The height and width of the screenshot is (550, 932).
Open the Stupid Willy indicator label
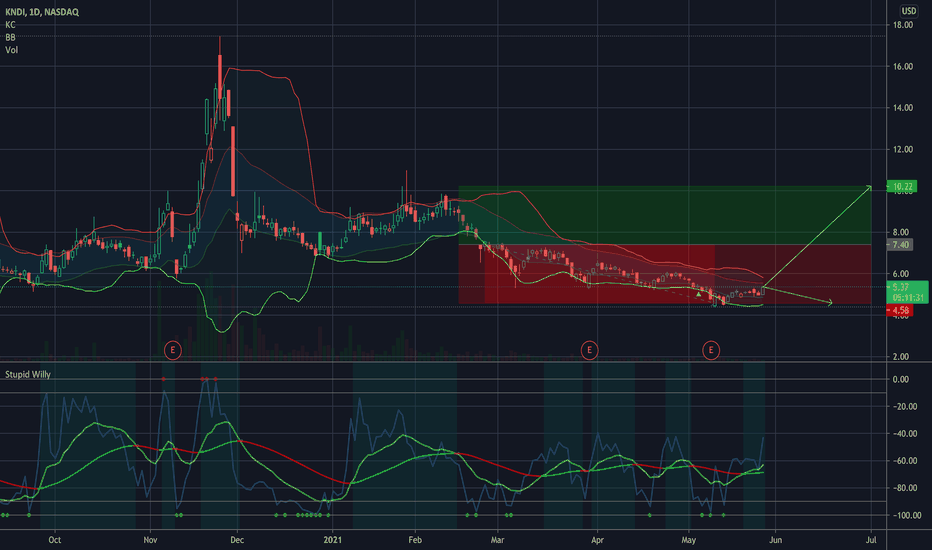click(x=28, y=375)
